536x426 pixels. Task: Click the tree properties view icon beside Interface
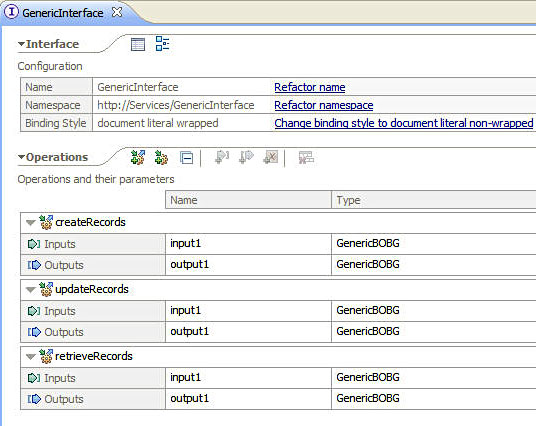(162, 43)
